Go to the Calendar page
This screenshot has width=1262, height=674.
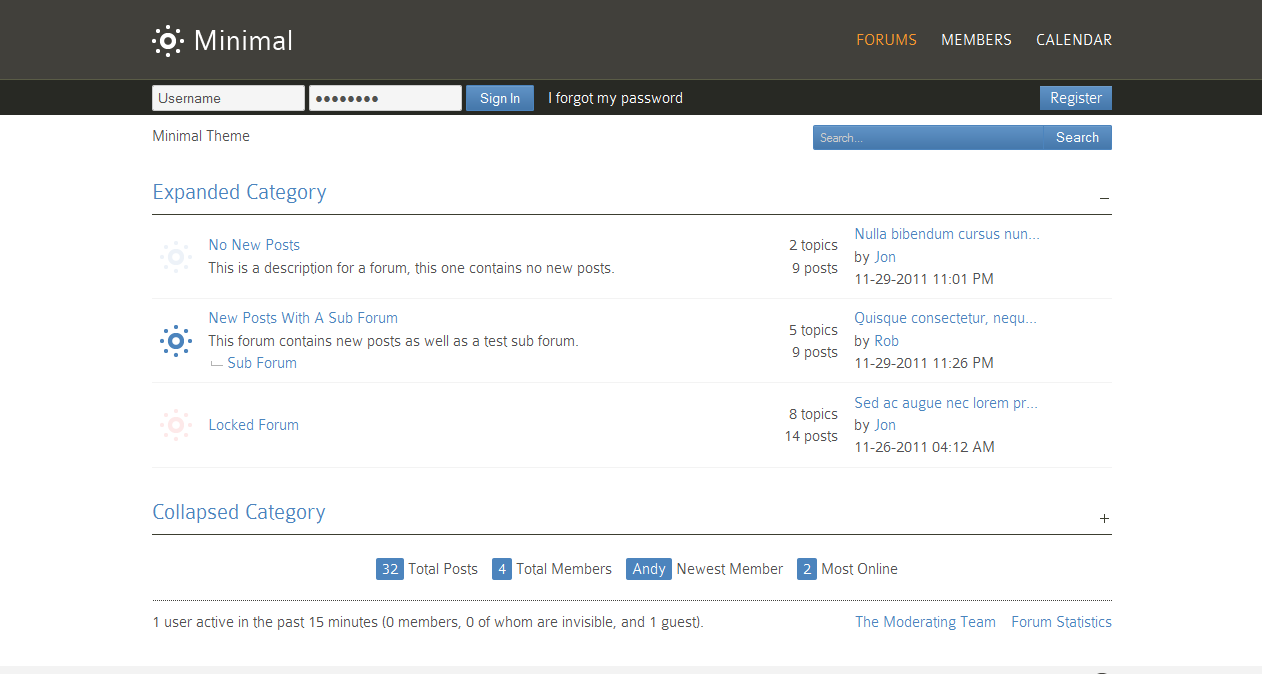tap(1073, 40)
